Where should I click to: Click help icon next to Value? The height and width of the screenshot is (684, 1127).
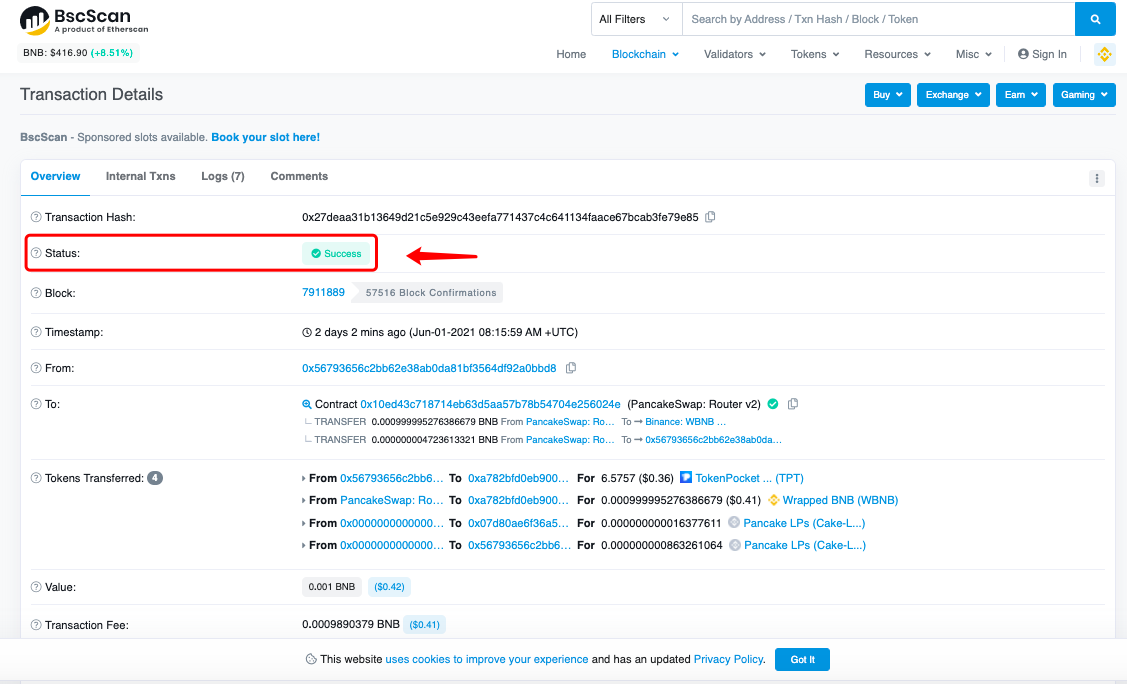coord(36,587)
